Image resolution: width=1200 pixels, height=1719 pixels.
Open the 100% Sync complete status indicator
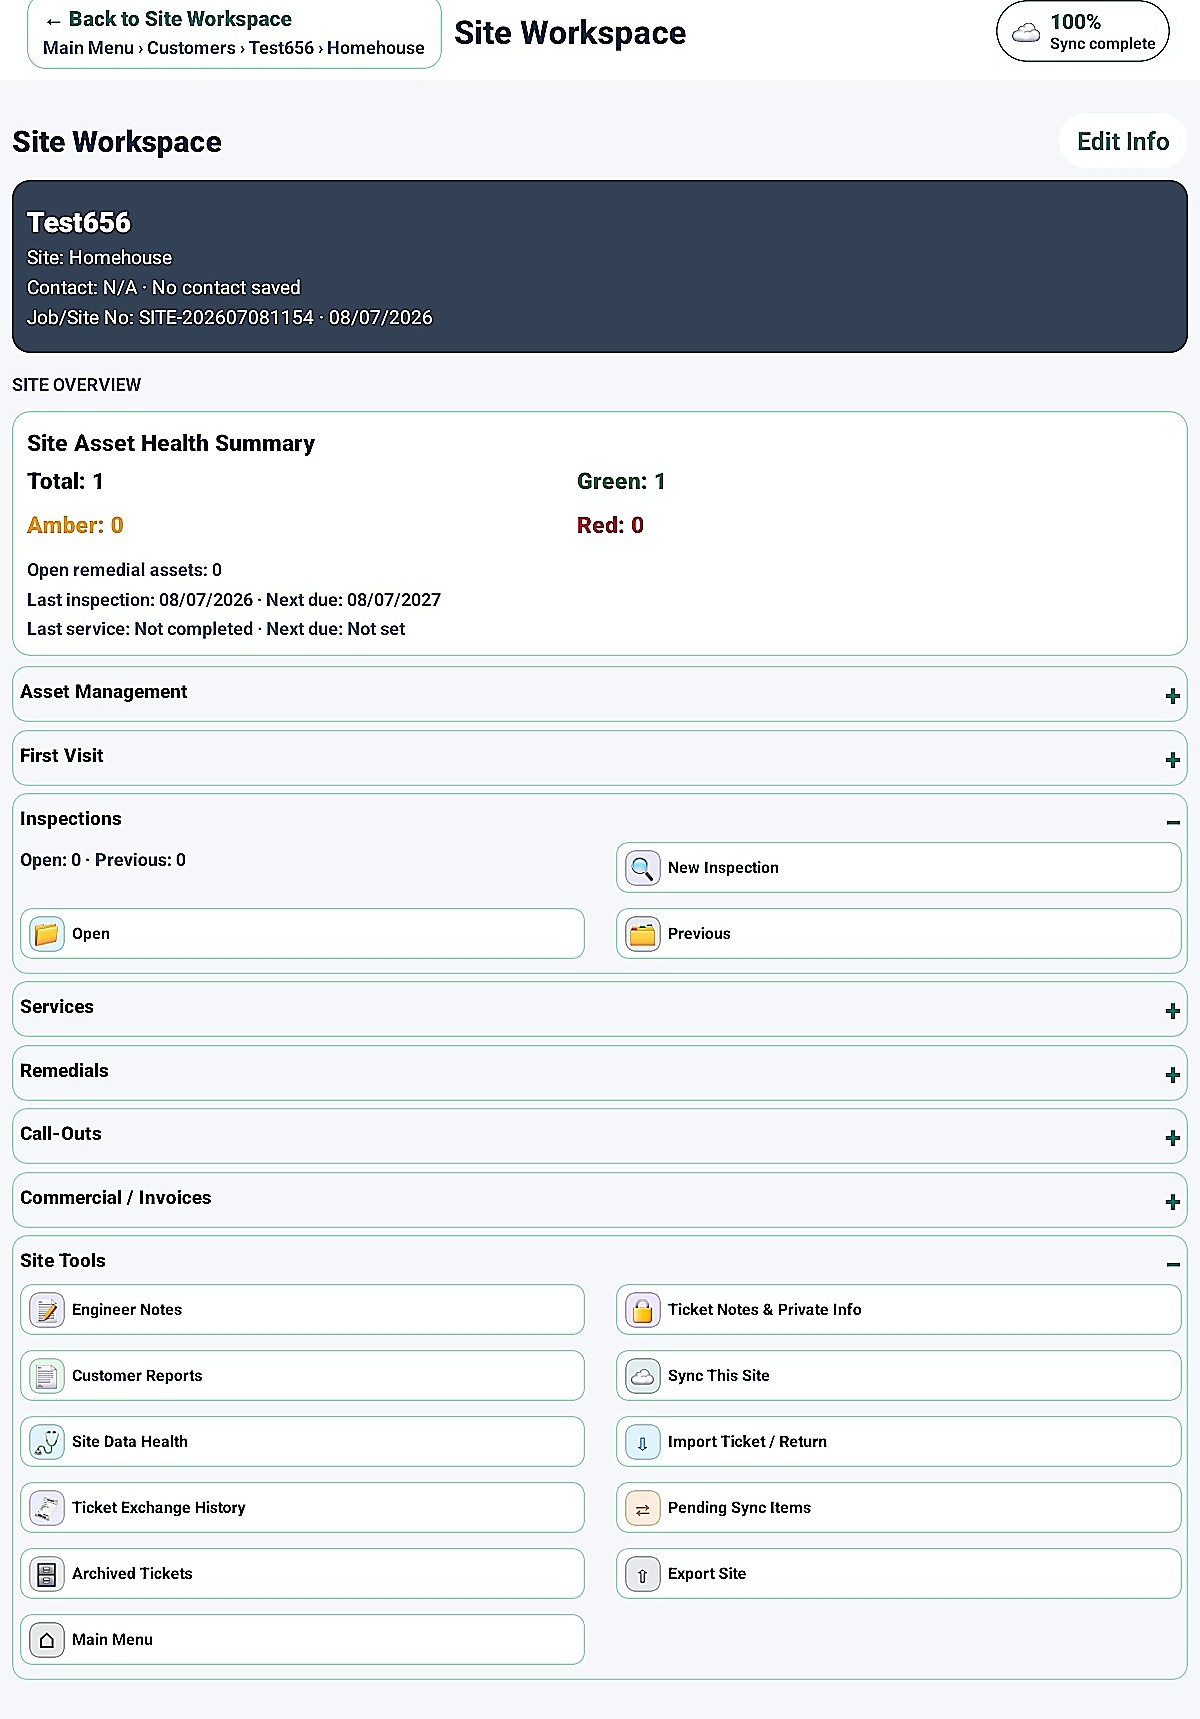coord(1083,32)
